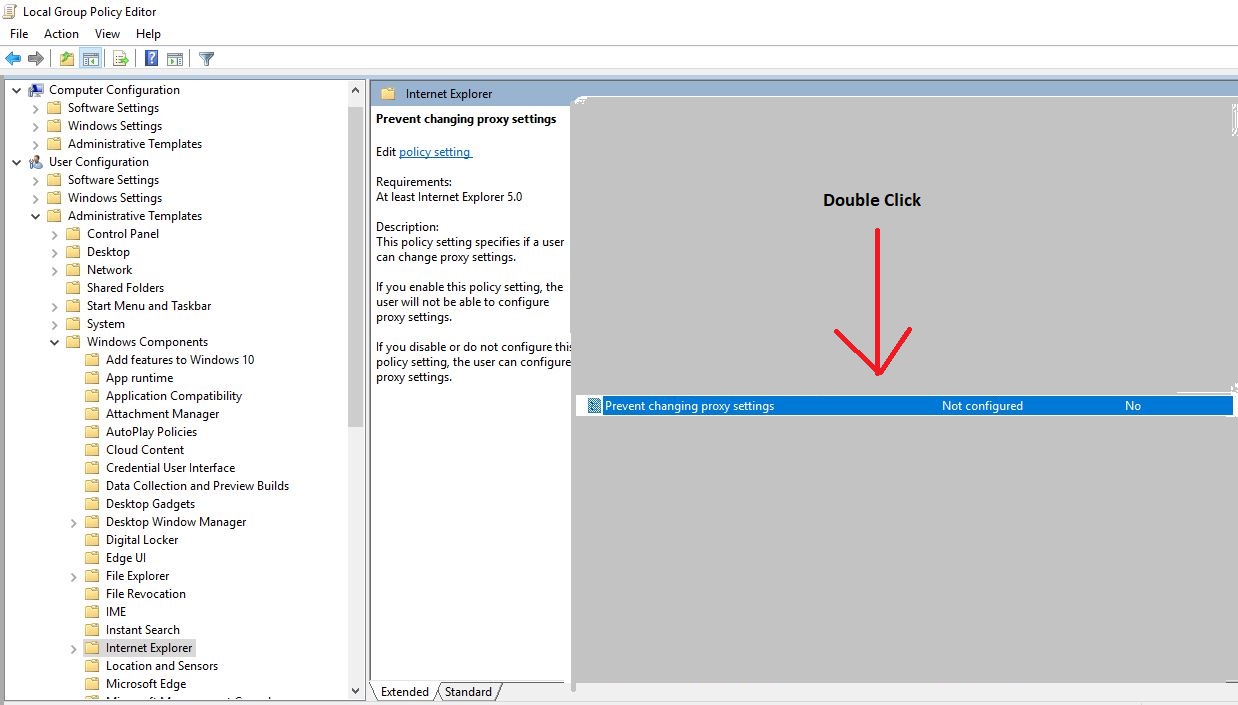Expand the Desktop Window Manager node

pos(73,521)
